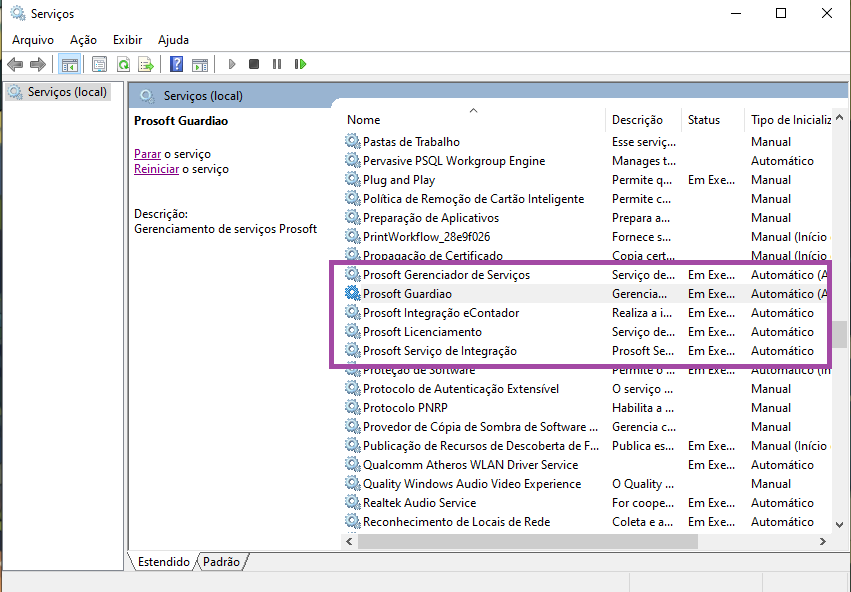Open the Help question-mark icon
Viewport: 851px width, 592px height.
pos(176,65)
